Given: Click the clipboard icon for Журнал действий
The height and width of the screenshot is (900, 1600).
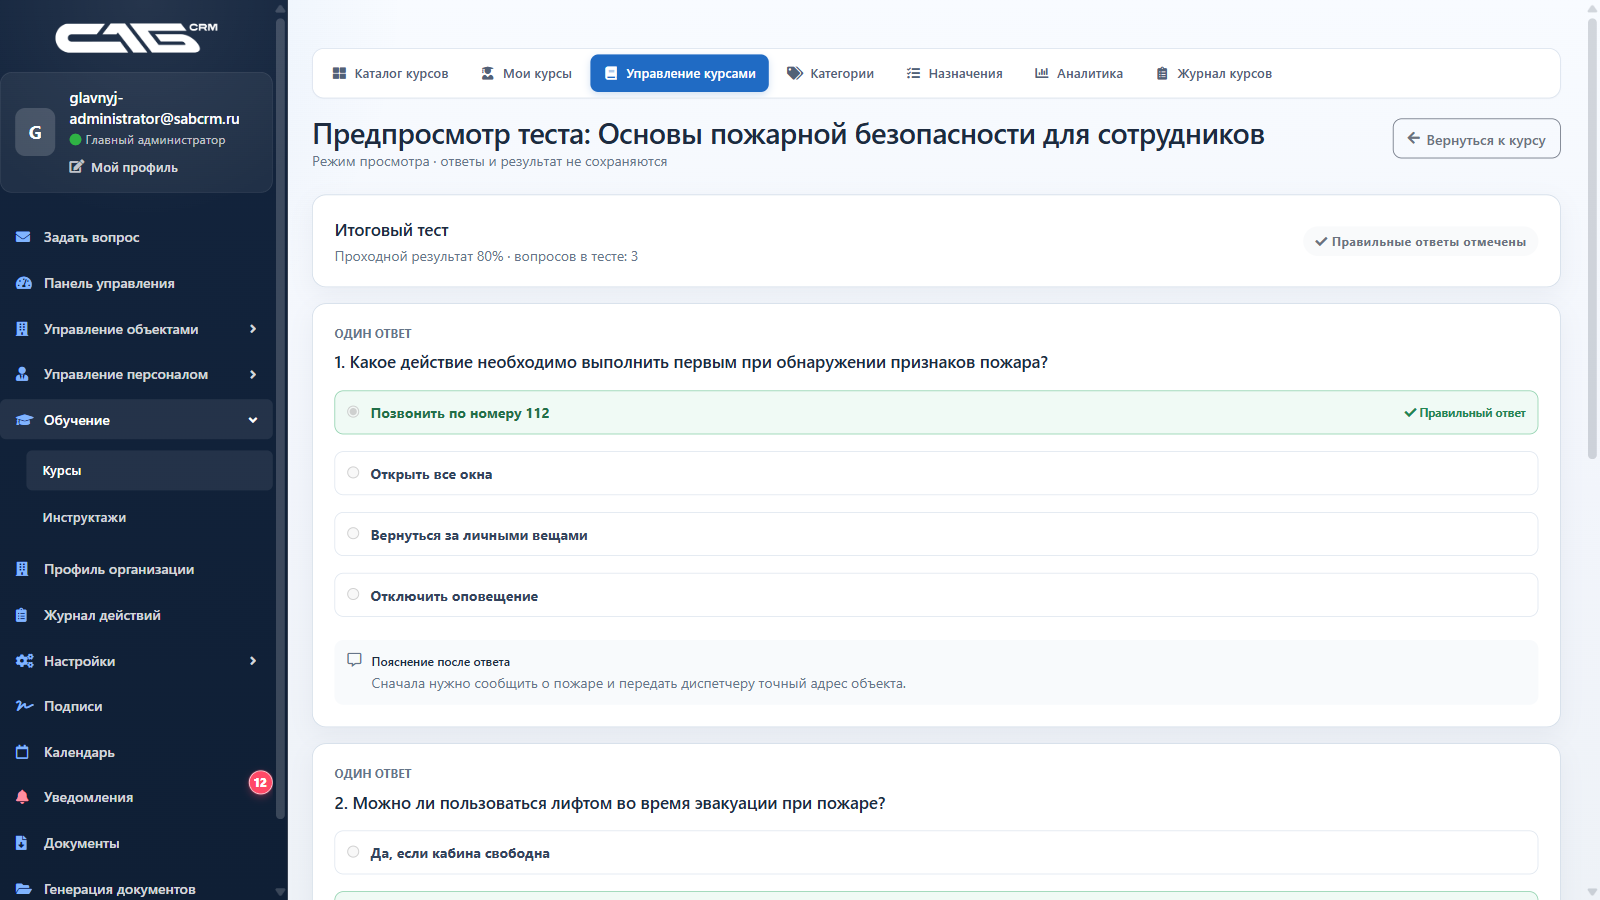Looking at the screenshot, I should pyautogui.click(x=22, y=615).
